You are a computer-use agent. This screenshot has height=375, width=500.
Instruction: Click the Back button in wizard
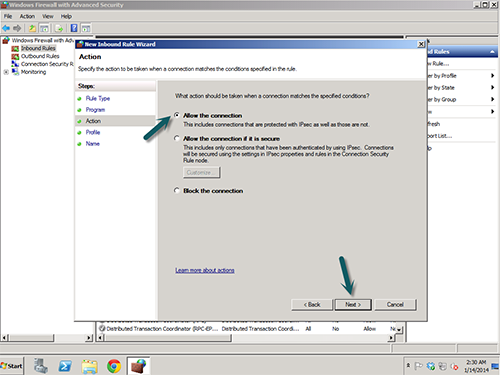pos(312,304)
